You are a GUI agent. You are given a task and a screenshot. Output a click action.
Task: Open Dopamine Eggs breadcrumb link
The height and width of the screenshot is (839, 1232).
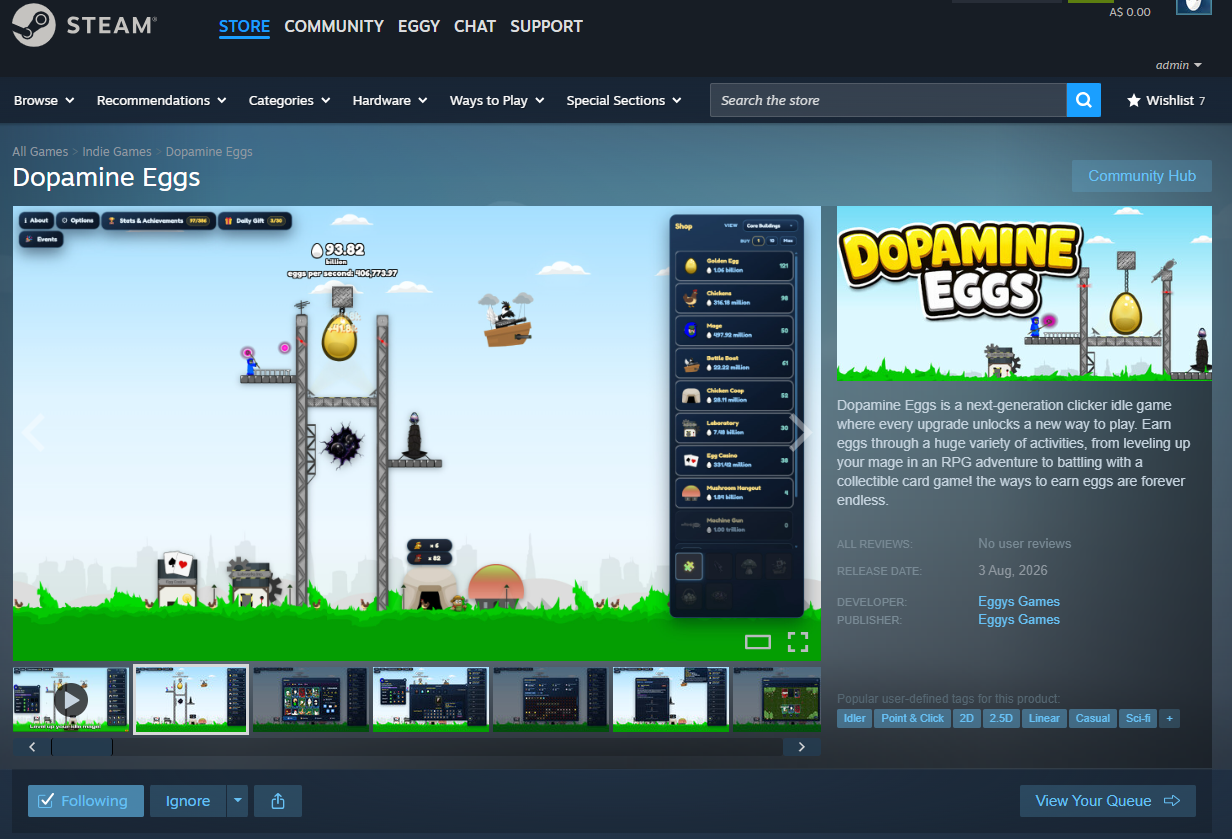click(209, 152)
